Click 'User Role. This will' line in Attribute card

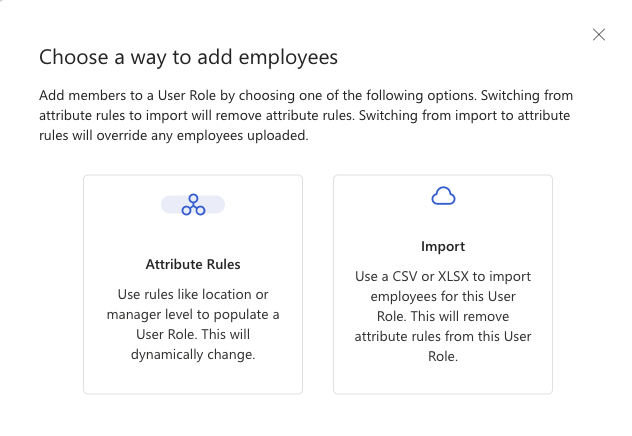[193, 334]
